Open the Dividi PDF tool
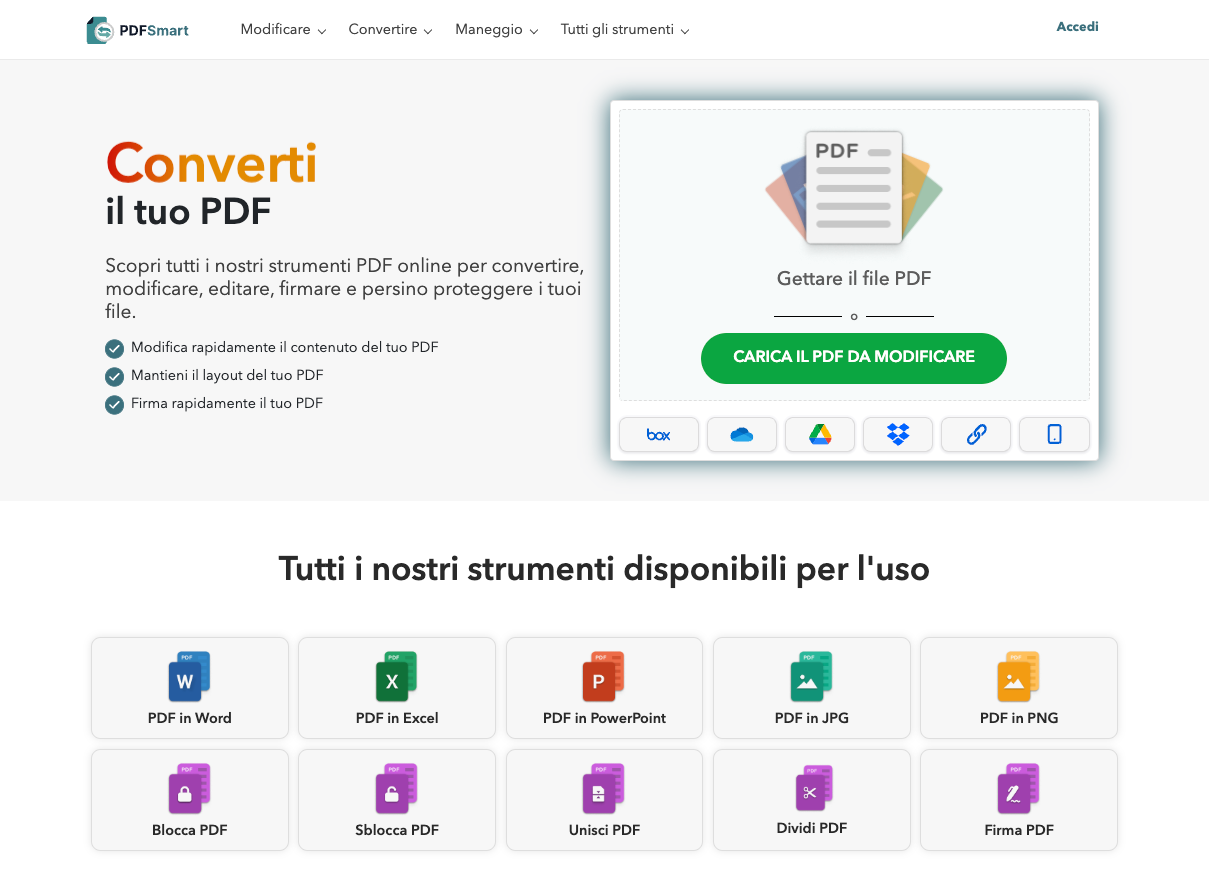Image resolution: width=1209 pixels, height=884 pixels. click(811, 800)
